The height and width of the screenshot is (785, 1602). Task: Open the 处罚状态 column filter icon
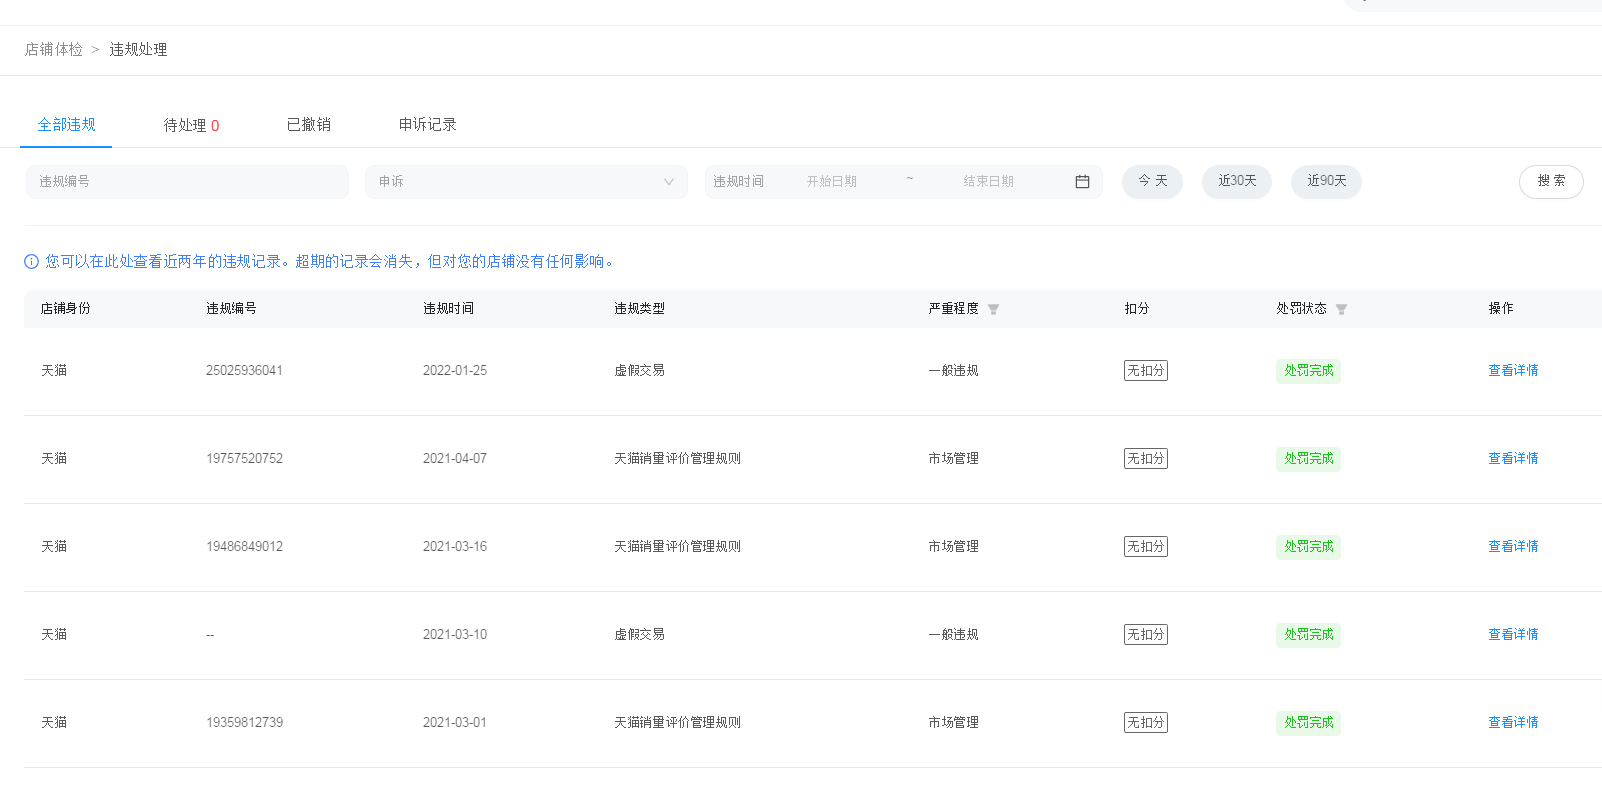pyautogui.click(x=1341, y=309)
